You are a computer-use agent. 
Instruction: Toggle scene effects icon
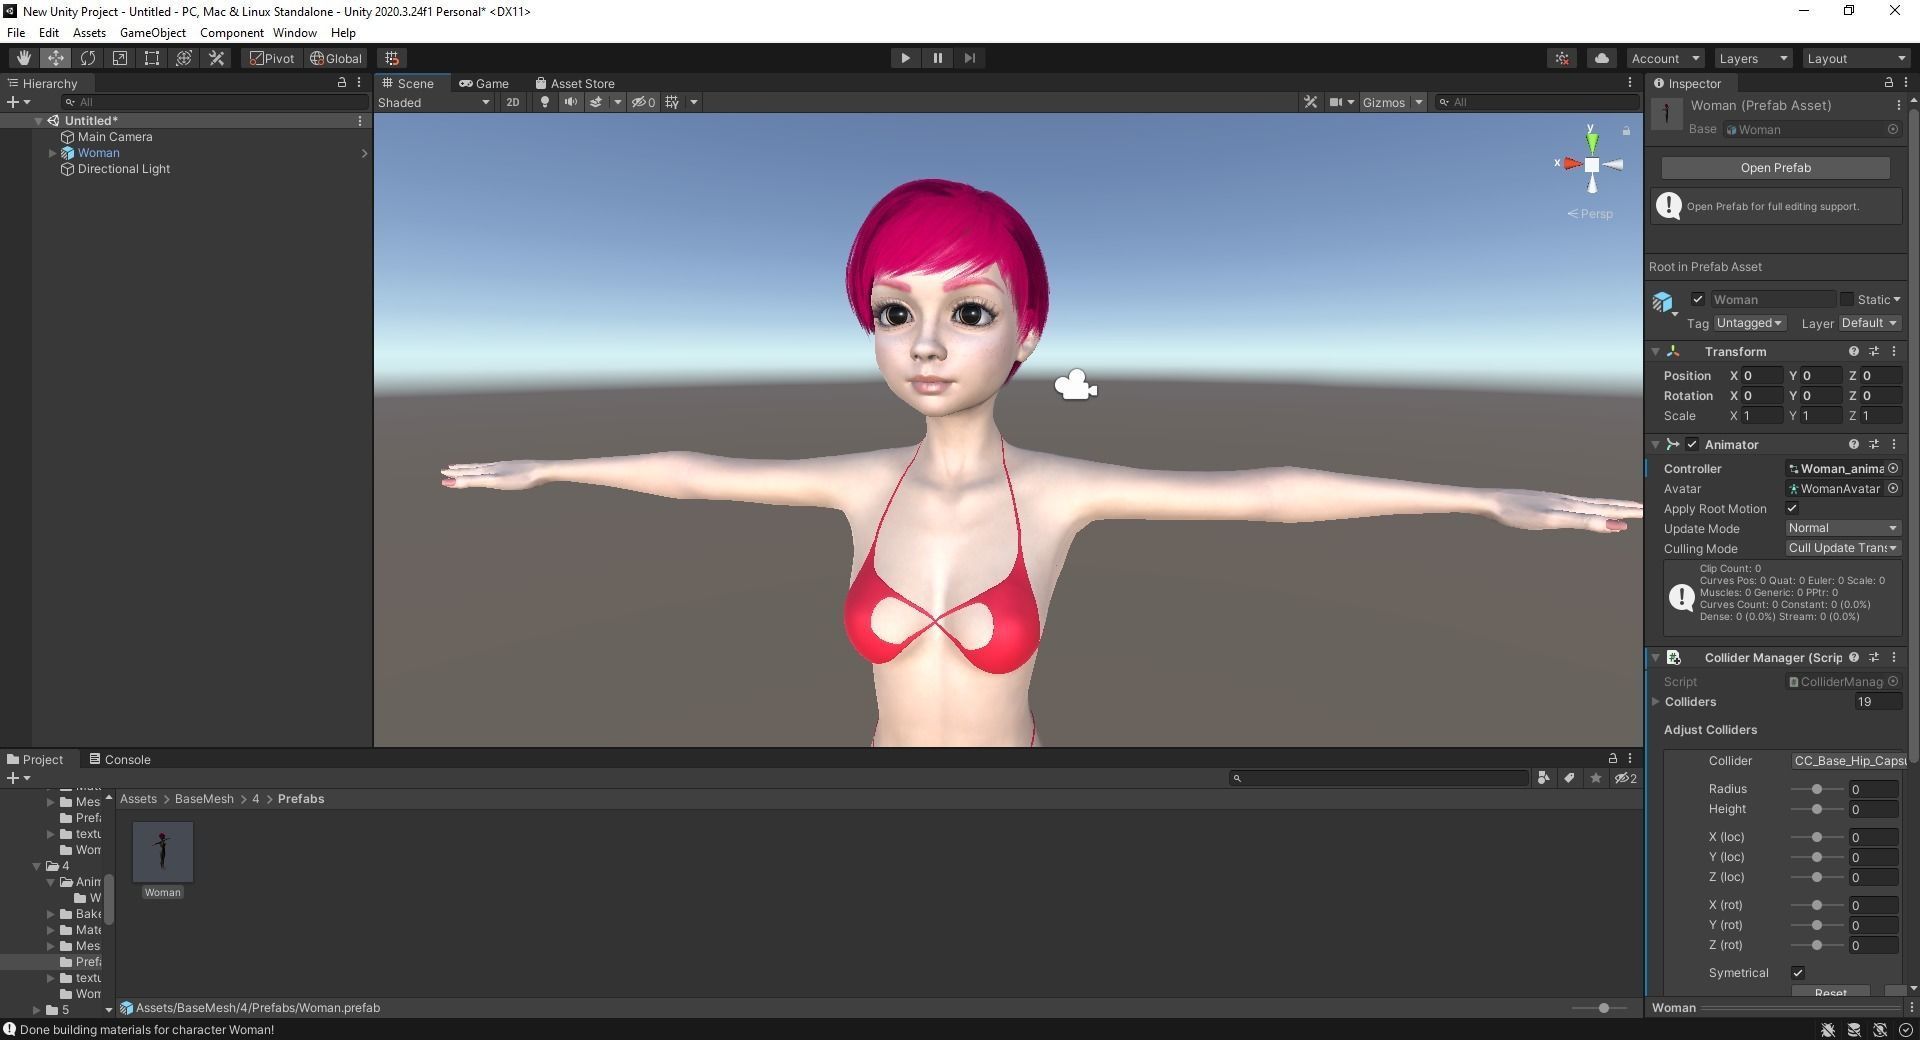click(x=596, y=102)
